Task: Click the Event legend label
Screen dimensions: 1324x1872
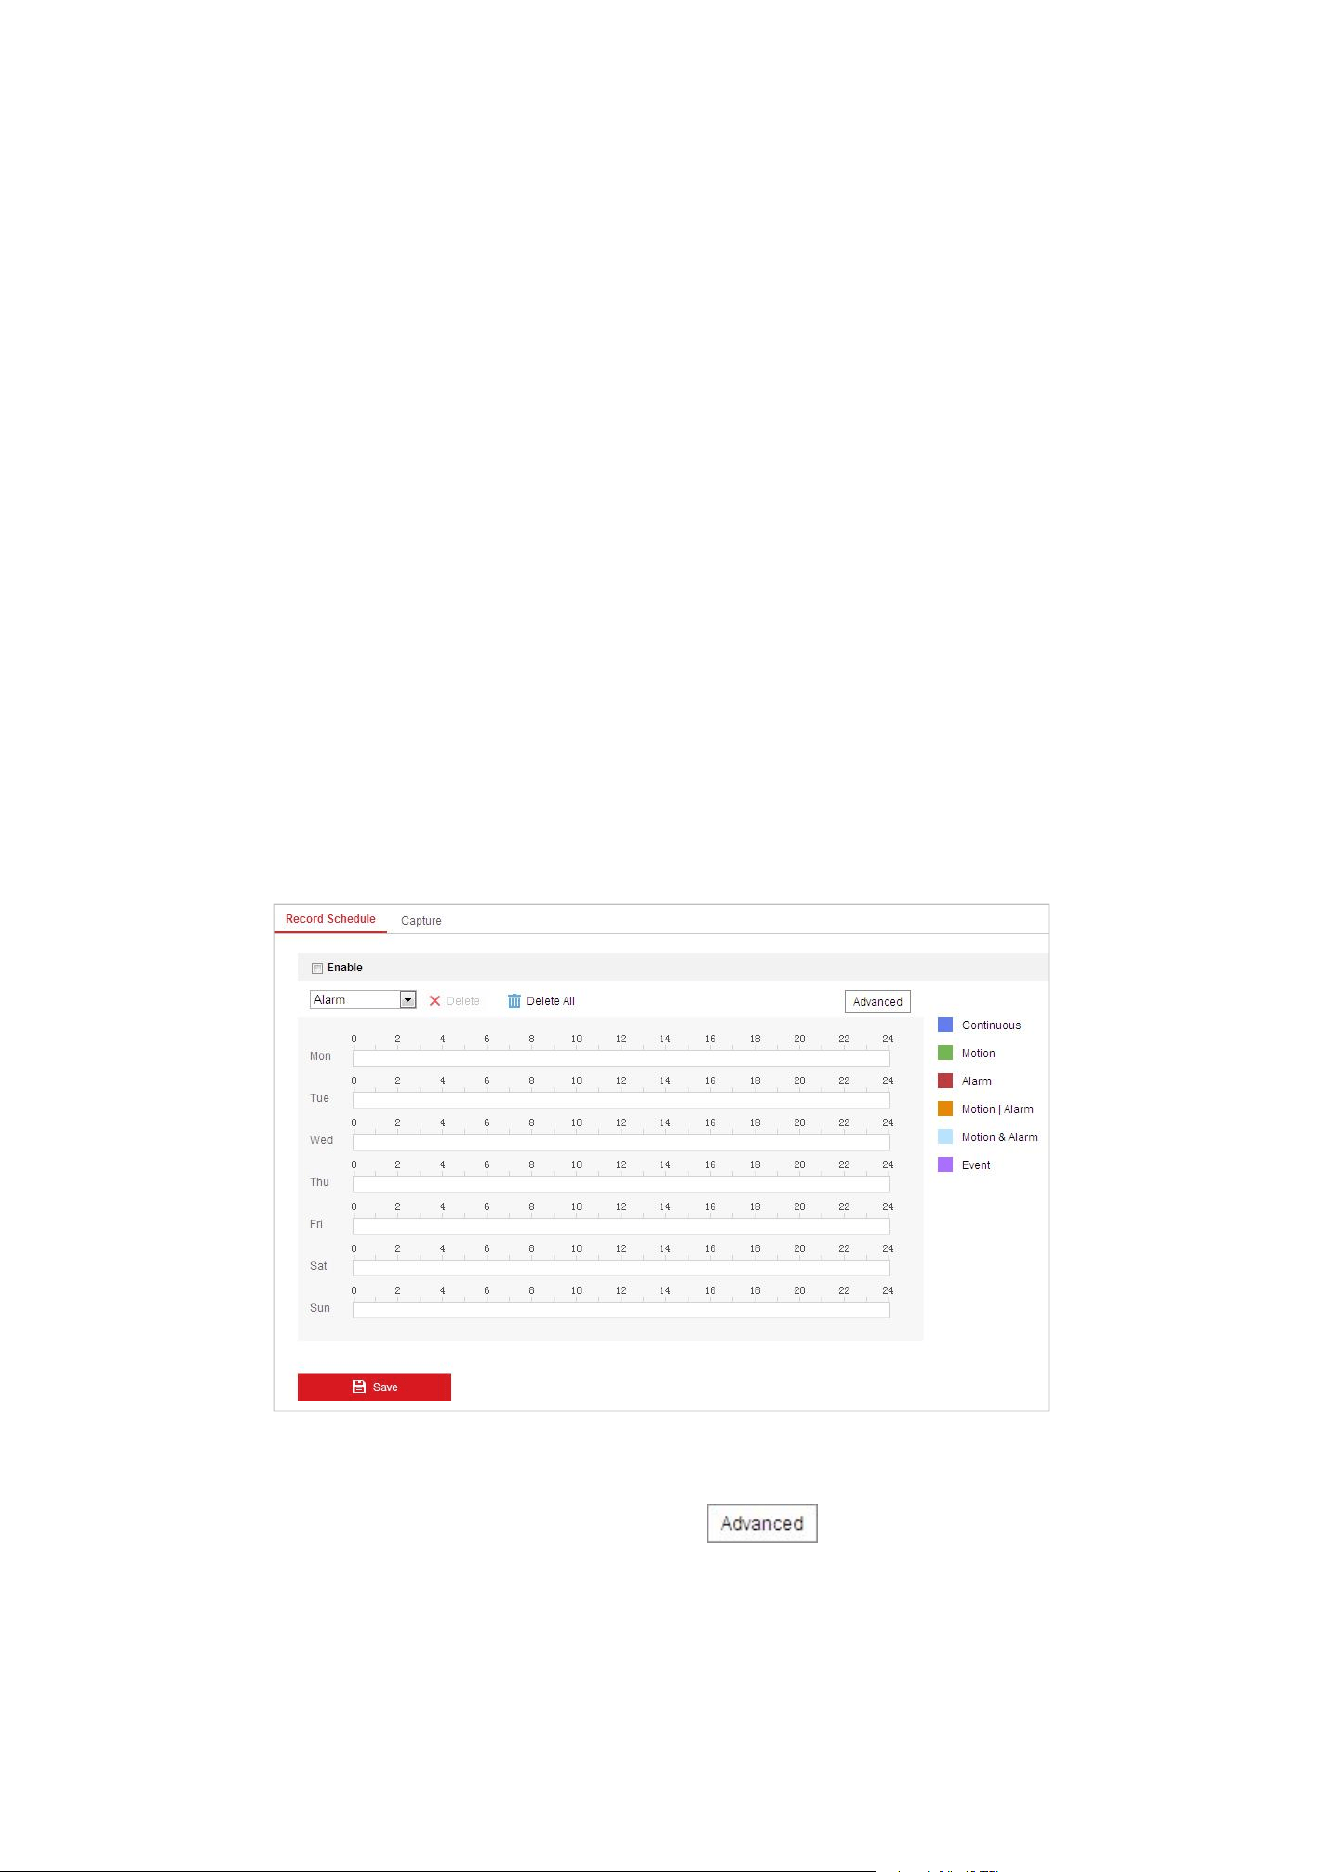Action: [x=976, y=1165]
